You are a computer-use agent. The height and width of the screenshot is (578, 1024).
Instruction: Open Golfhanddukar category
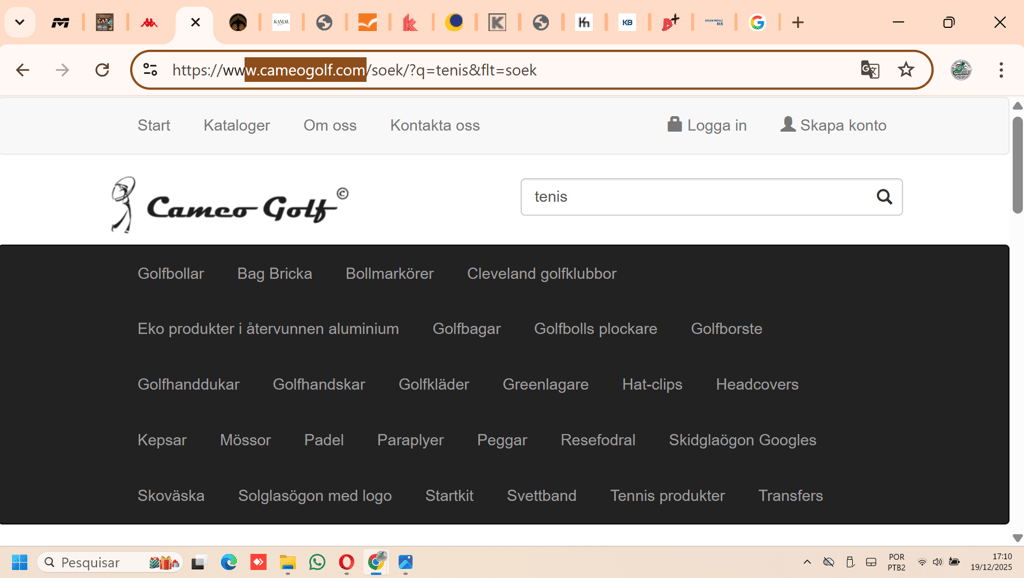coord(188,384)
